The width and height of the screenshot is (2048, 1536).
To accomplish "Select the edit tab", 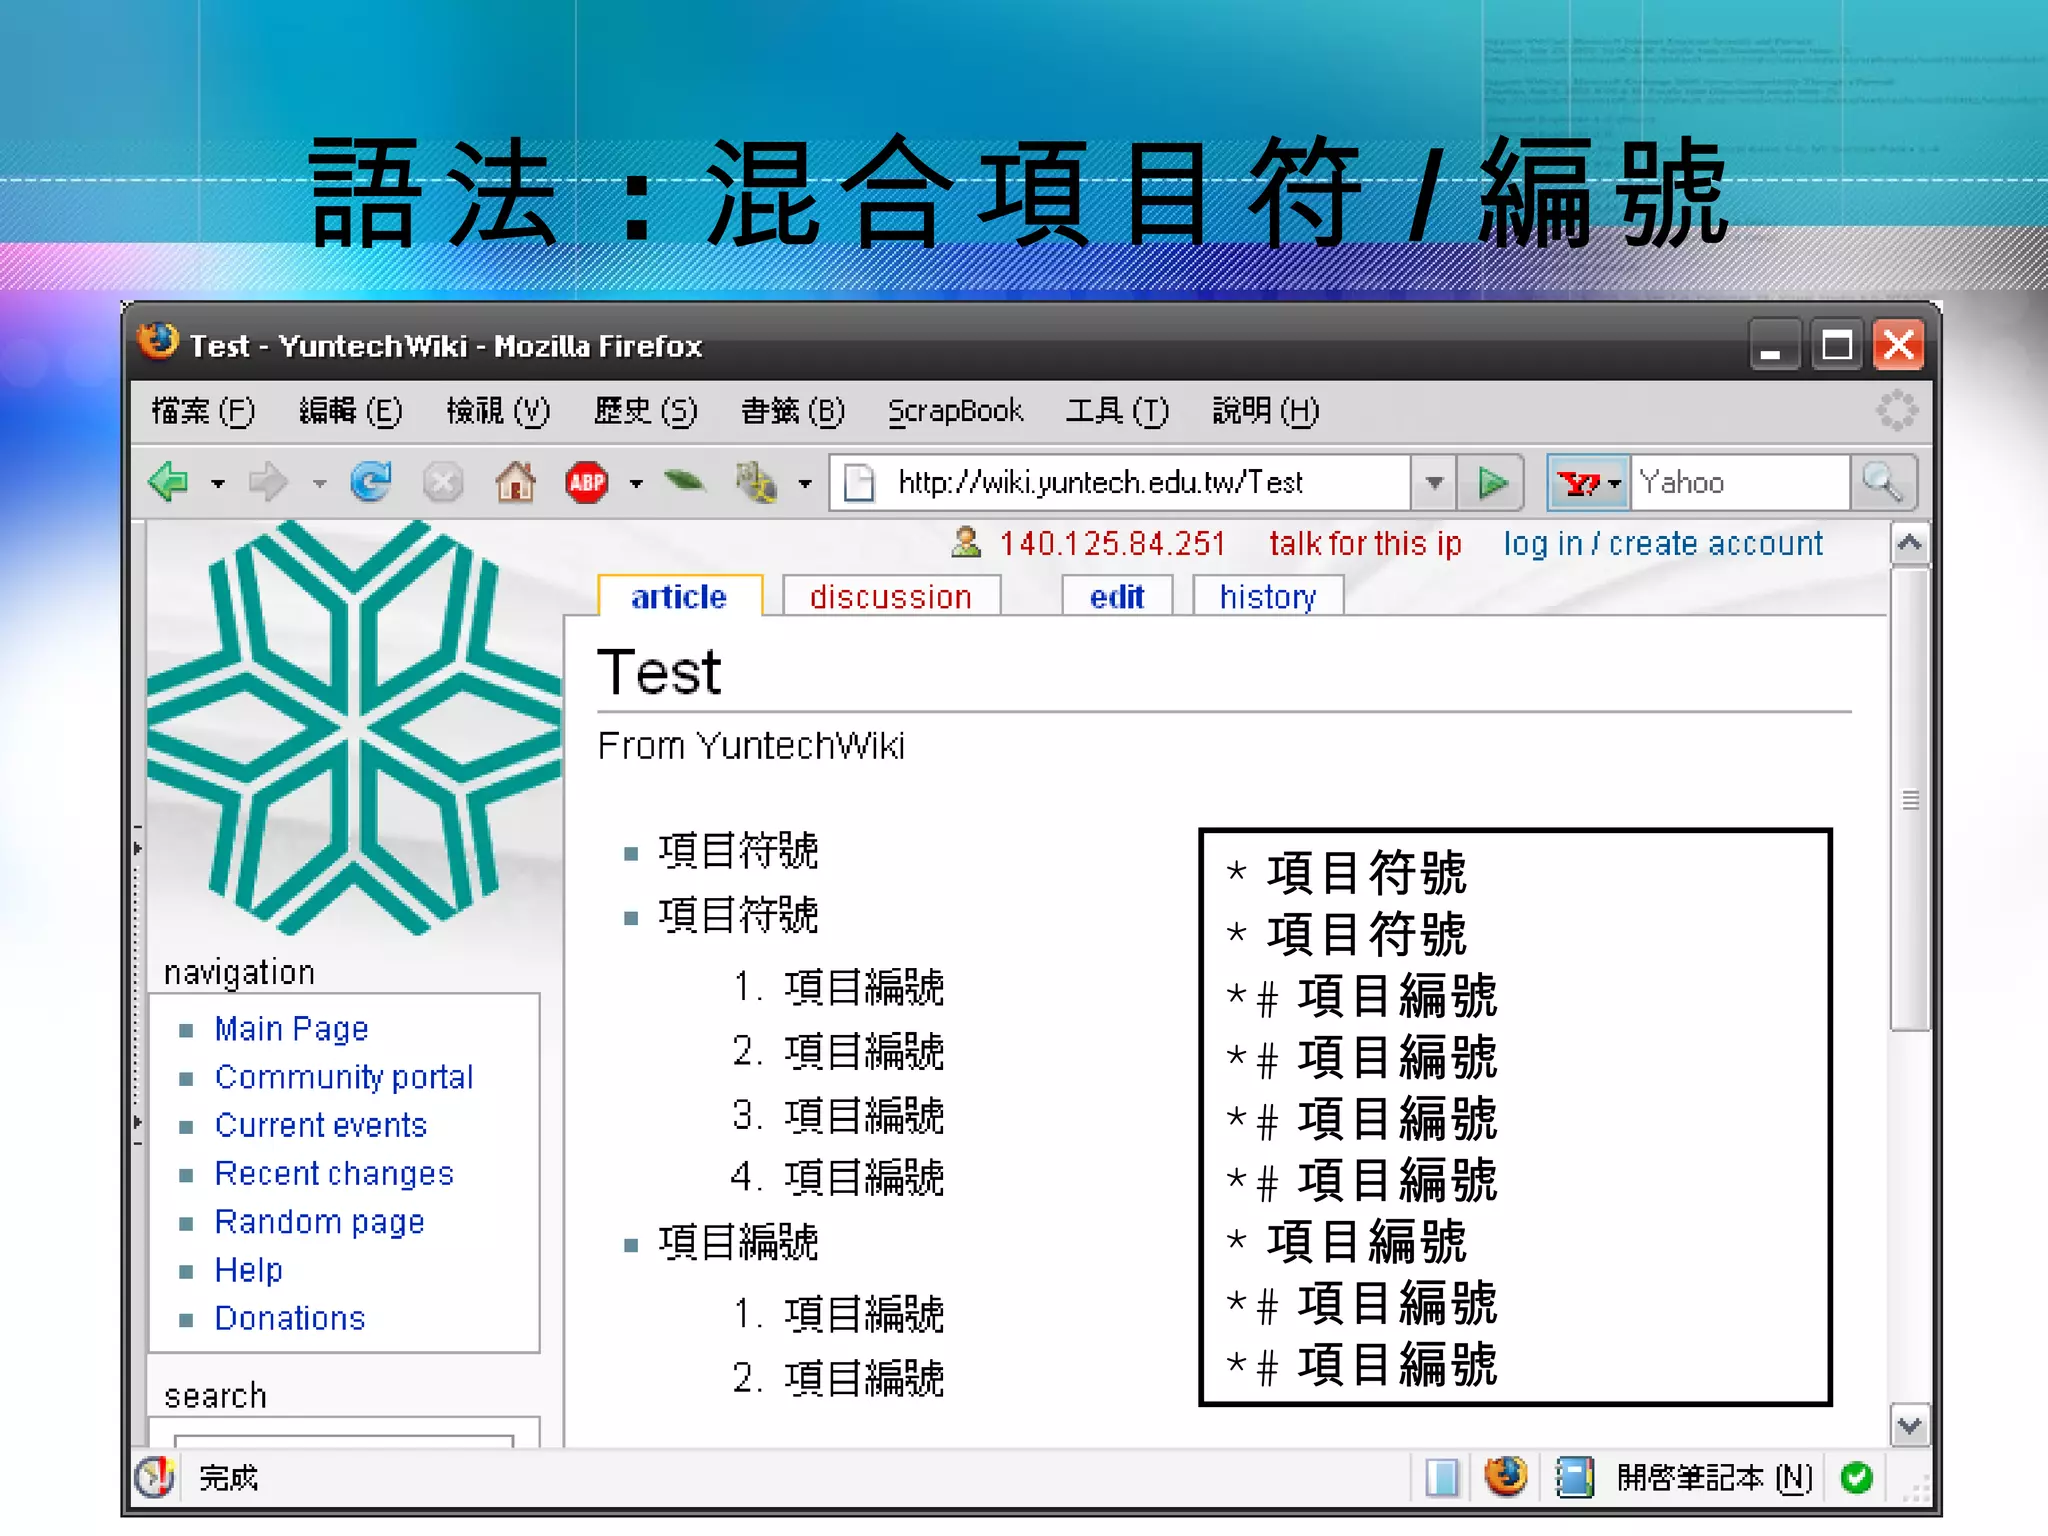I will (x=1117, y=597).
